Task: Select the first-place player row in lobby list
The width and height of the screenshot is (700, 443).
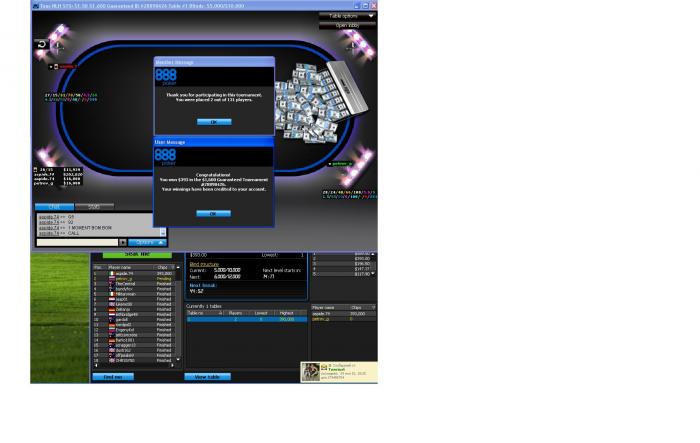Action: [x=133, y=273]
